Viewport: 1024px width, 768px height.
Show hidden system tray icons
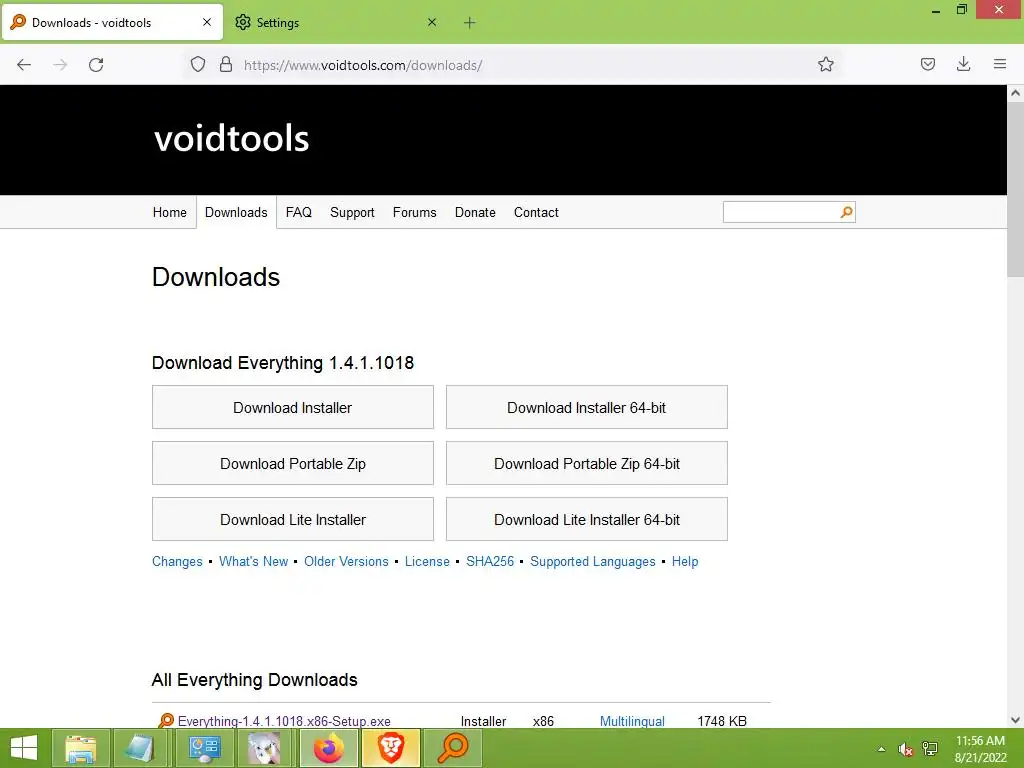pyautogui.click(x=882, y=749)
